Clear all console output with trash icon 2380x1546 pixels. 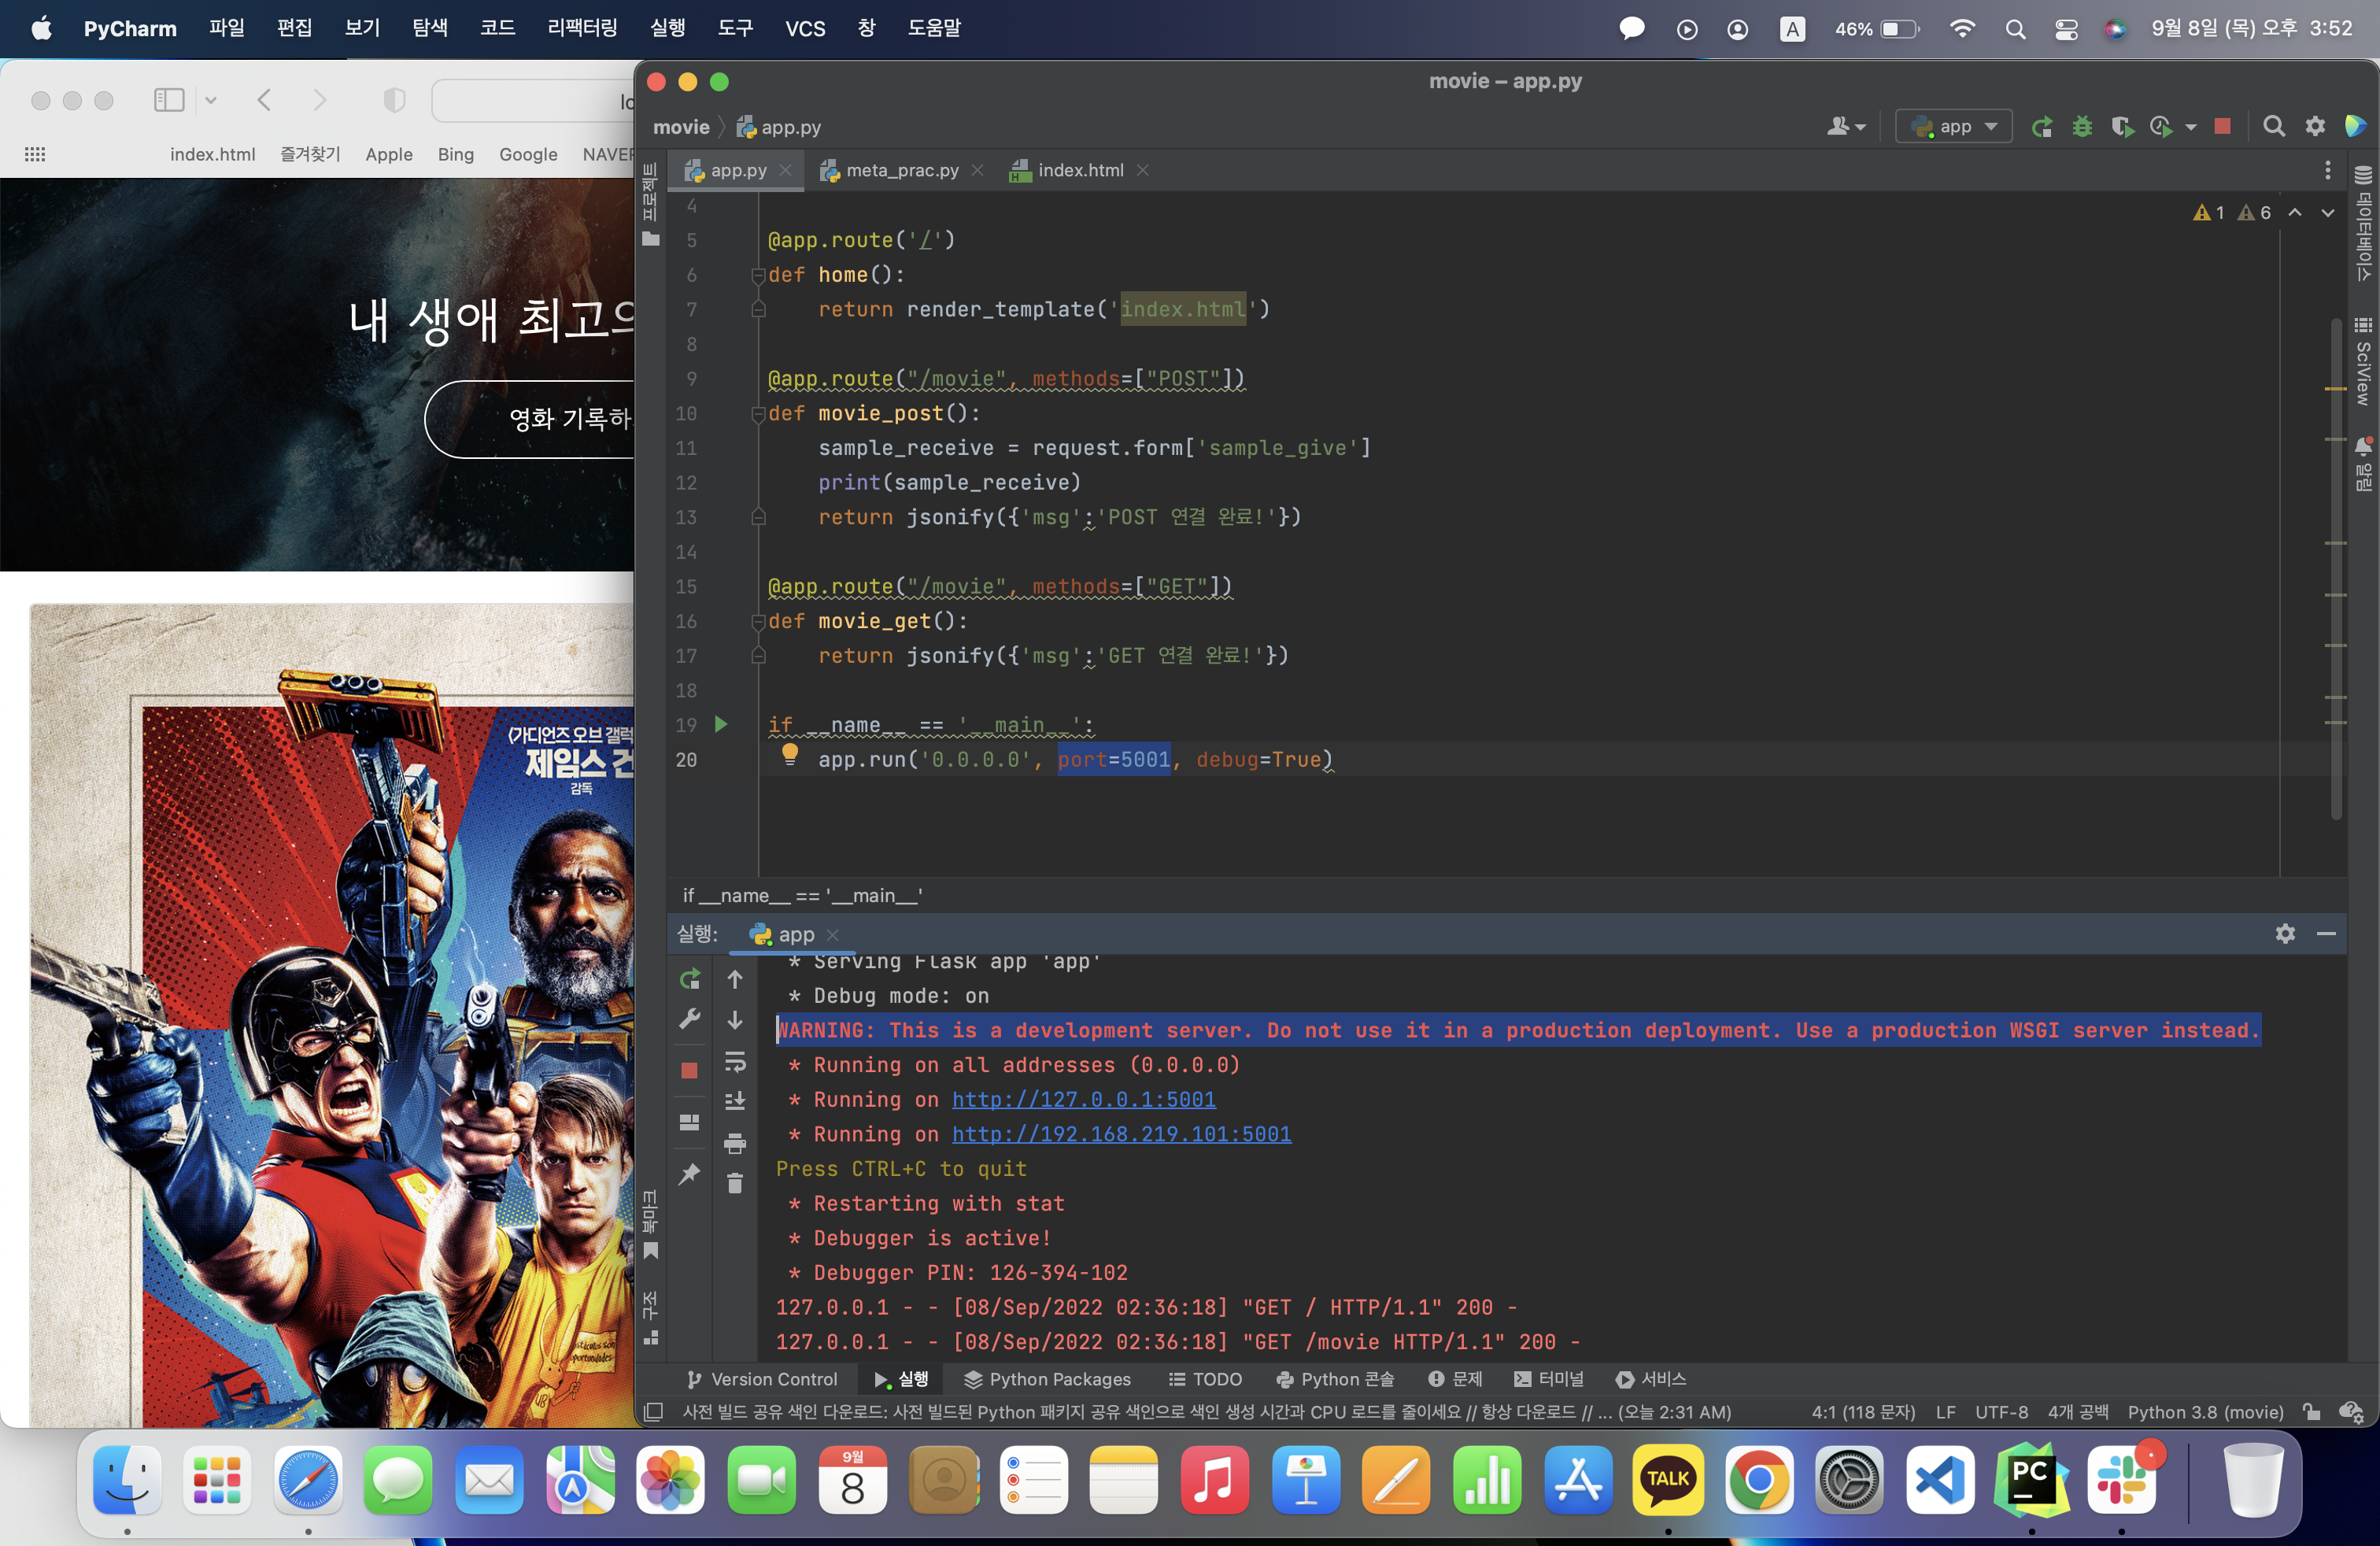[735, 1183]
